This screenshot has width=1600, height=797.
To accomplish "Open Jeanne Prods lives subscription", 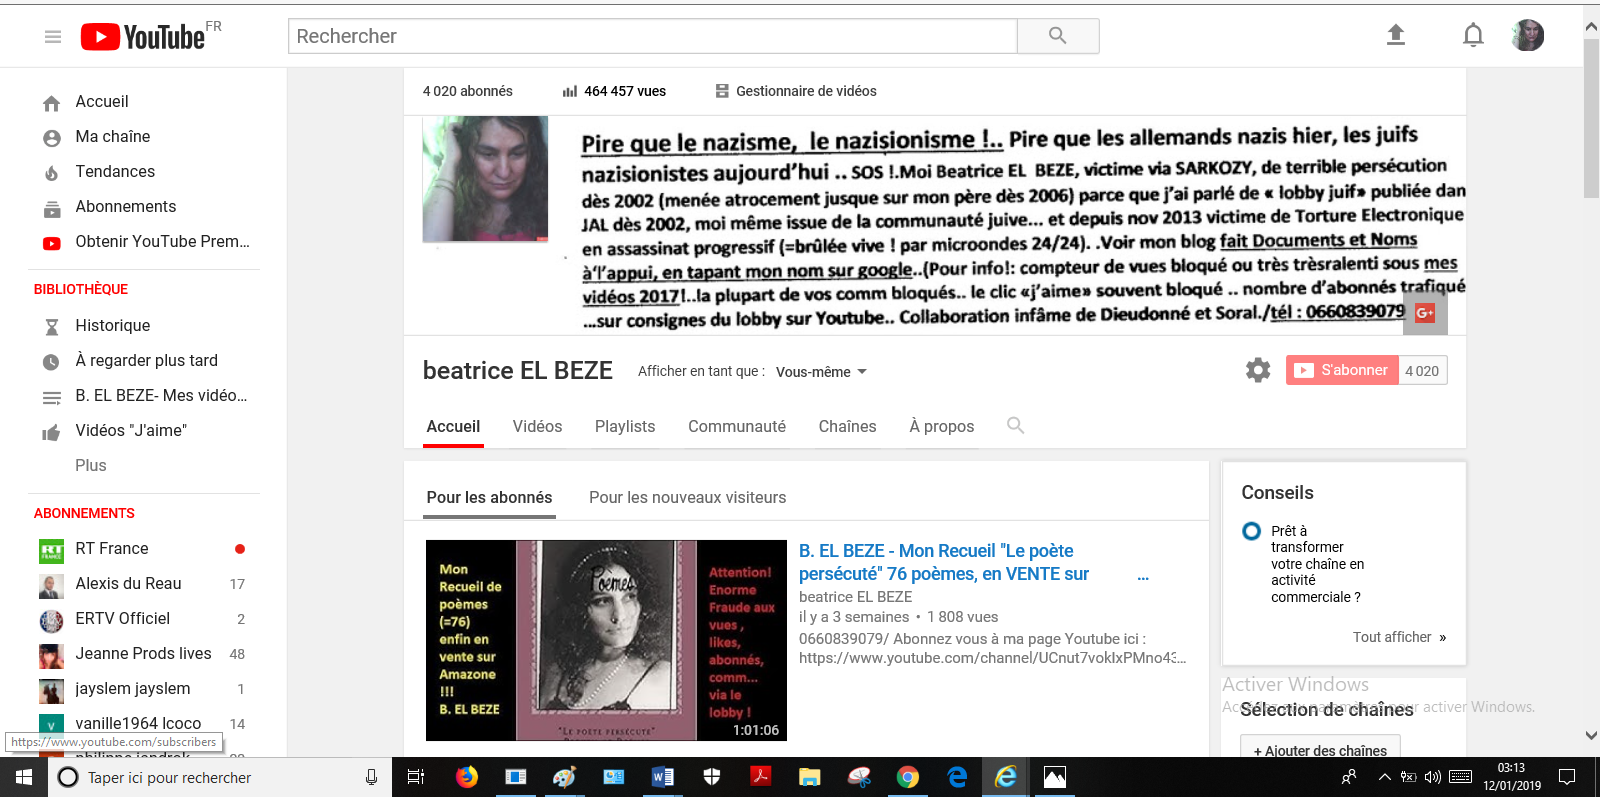I will [144, 654].
